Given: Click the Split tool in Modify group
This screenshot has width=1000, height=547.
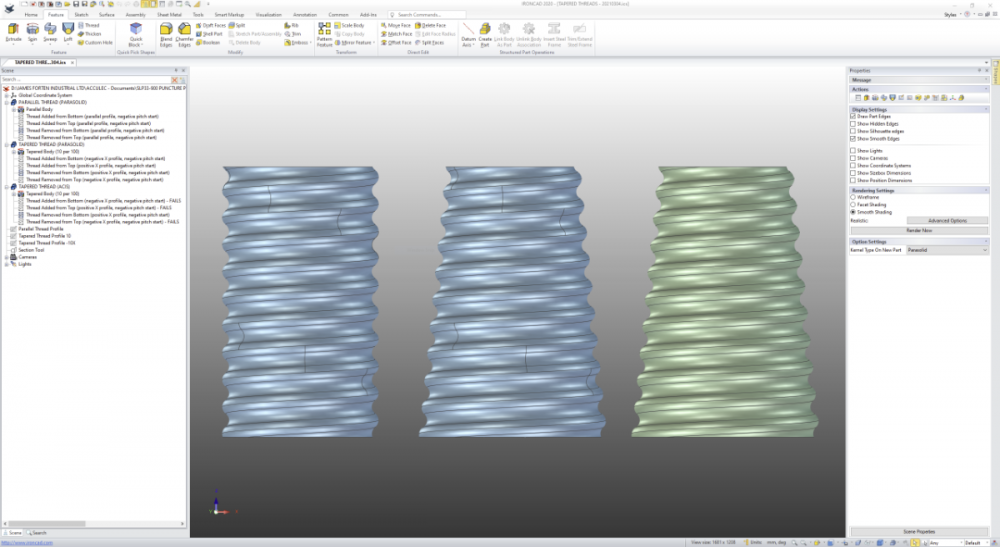Looking at the screenshot, I should point(237,26).
